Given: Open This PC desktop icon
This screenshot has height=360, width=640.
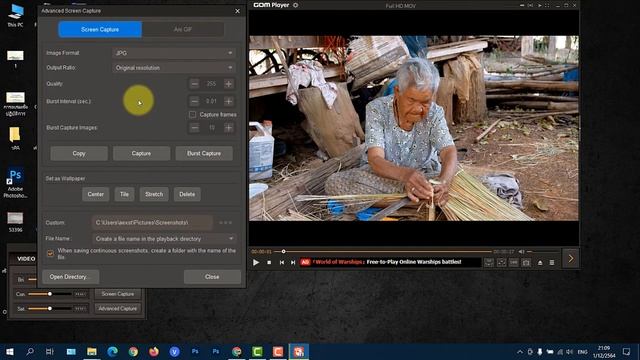Looking at the screenshot, I should tap(16, 16).
